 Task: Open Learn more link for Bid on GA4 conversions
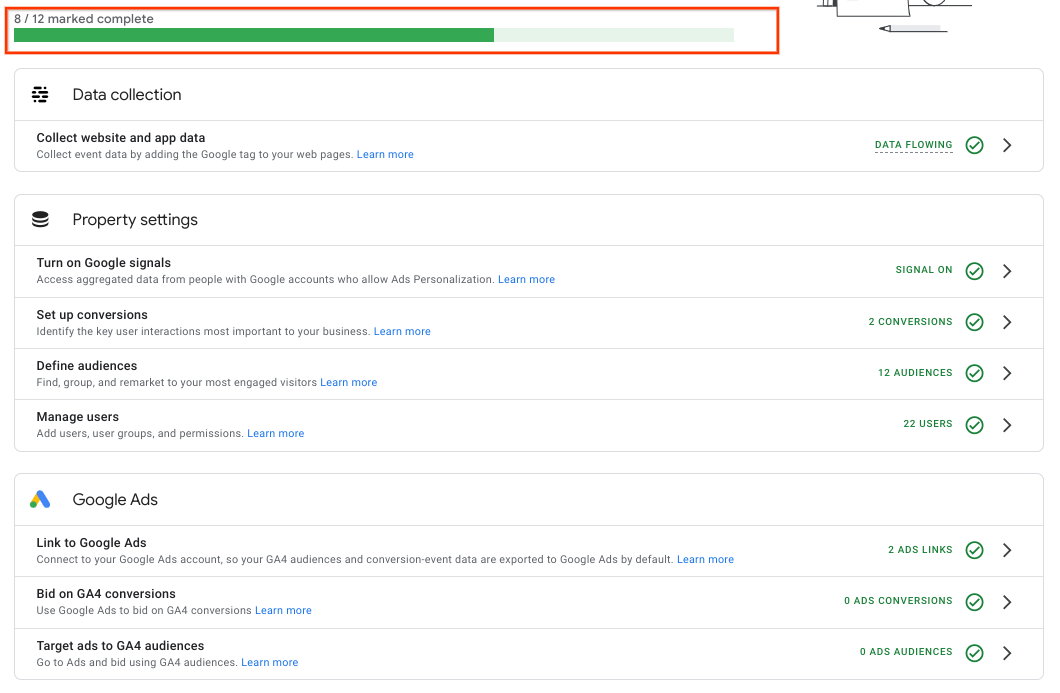pyautogui.click(x=283, y=611)
